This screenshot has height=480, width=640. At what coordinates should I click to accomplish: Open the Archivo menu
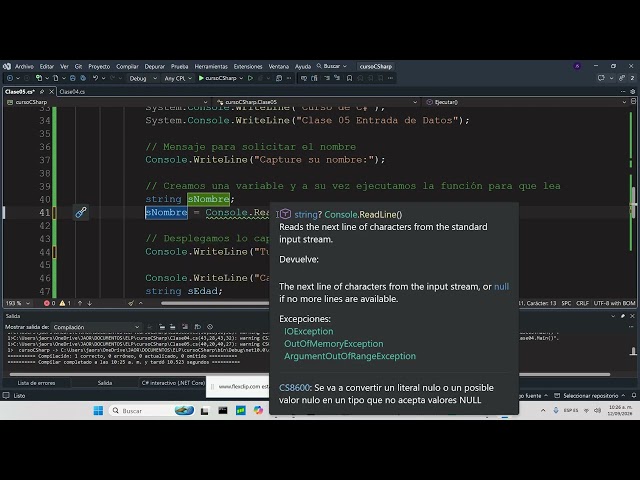24,66
